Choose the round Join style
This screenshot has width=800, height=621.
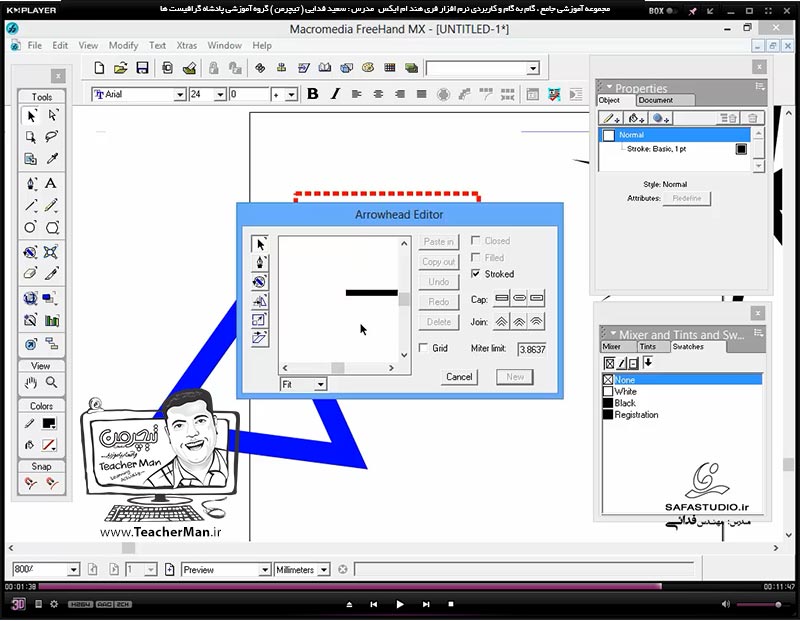coord(519,321)
